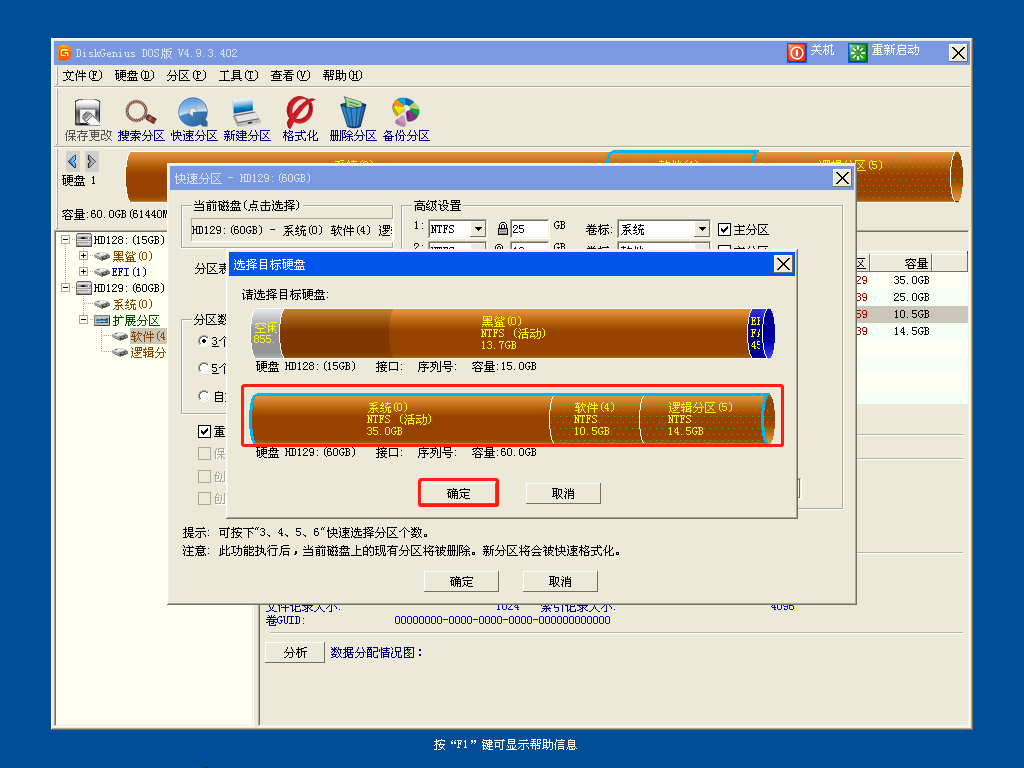Toggle the disabled 保 checkbox in 快速分区
The width and height of the screenshot is (1024, 768).
point(204,453)
